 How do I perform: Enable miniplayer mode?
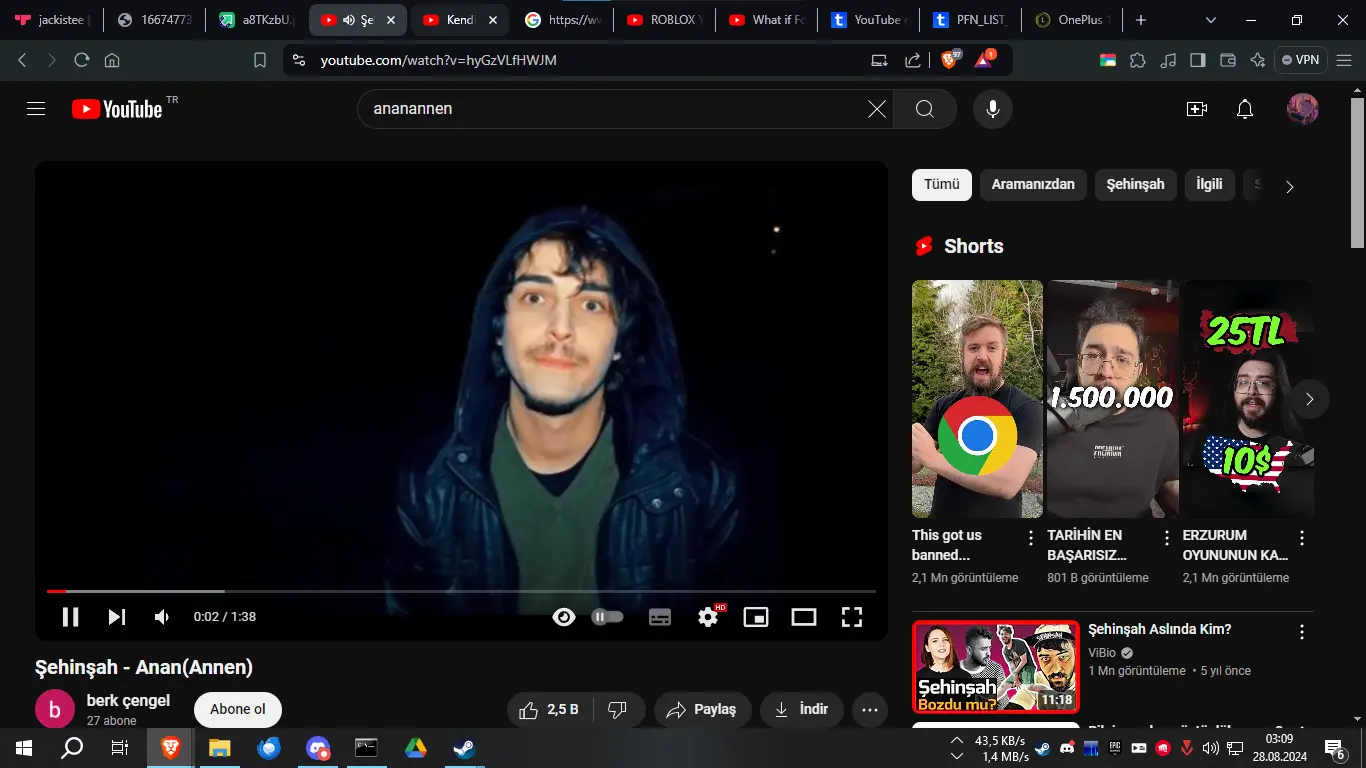pos(756,617)
